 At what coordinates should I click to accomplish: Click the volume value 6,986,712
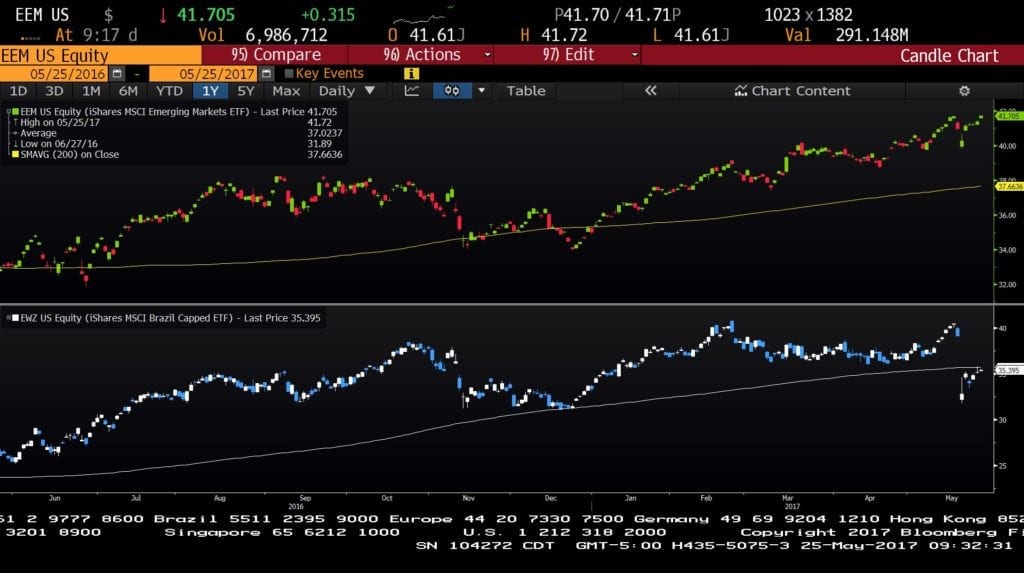coord(286,35)
